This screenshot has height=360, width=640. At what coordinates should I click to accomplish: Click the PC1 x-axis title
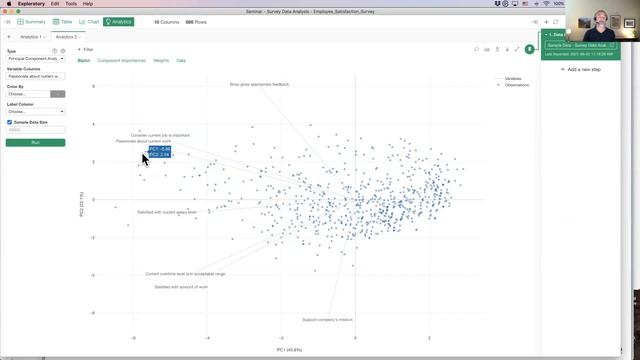[289, 350]
